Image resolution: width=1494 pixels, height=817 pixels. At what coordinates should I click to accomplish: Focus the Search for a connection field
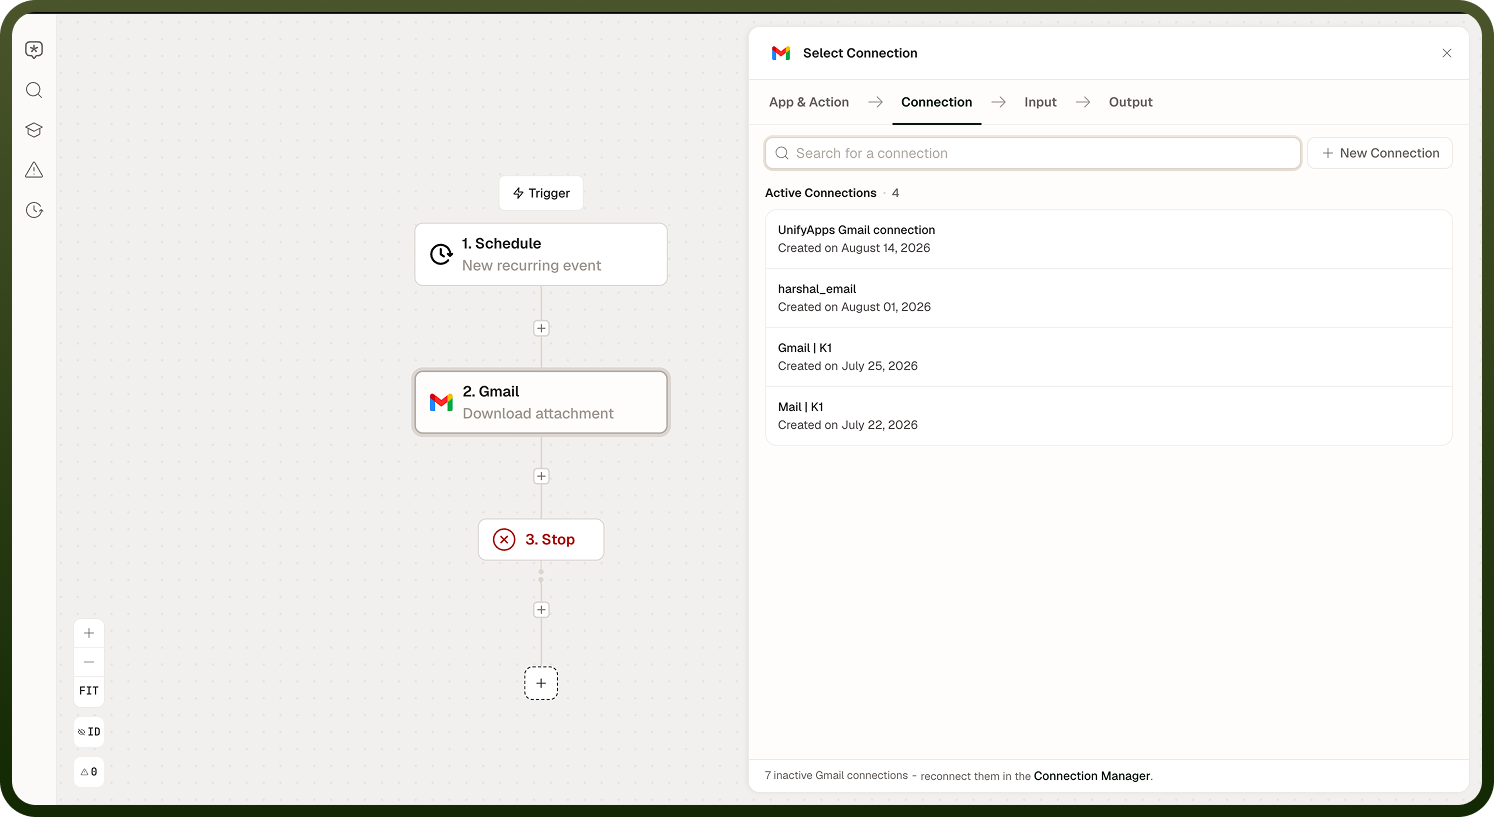coord(1033,153)
